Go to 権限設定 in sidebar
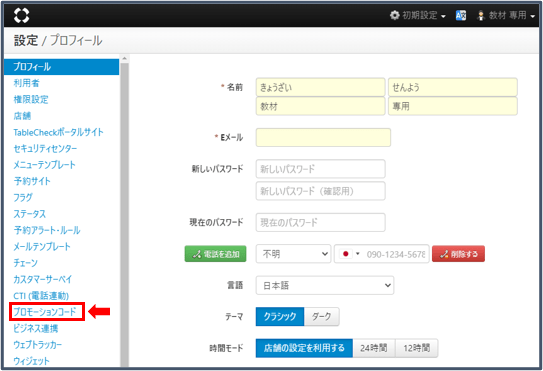Image resolution: width=543 pixels, height=371 pixels. (31, 99)
